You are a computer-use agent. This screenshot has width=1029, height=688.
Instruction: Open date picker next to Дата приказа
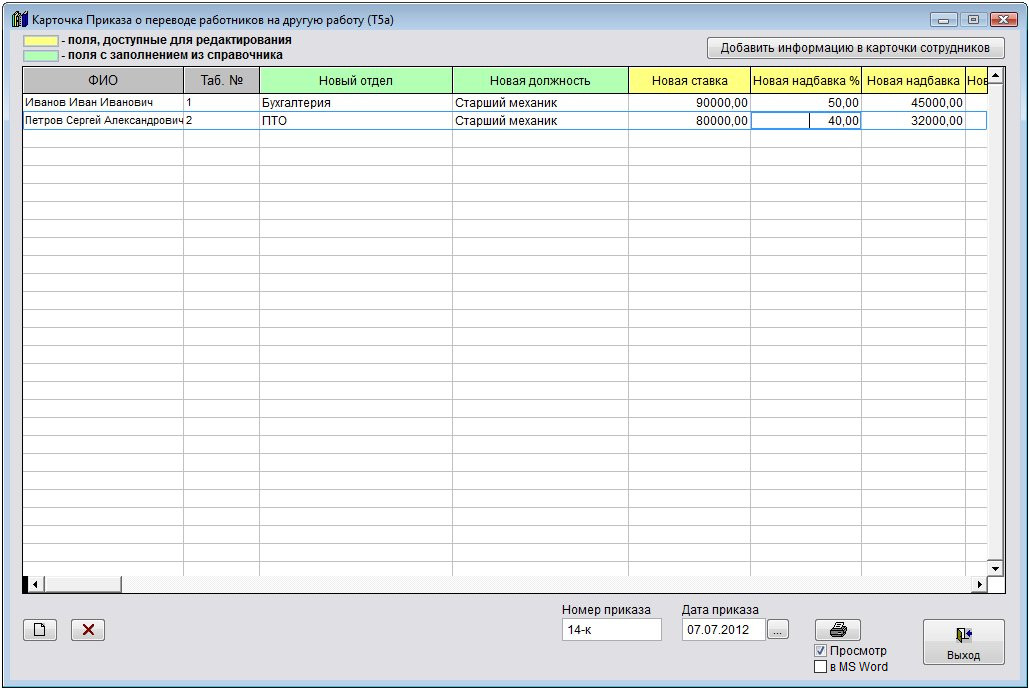coord(778,630)
